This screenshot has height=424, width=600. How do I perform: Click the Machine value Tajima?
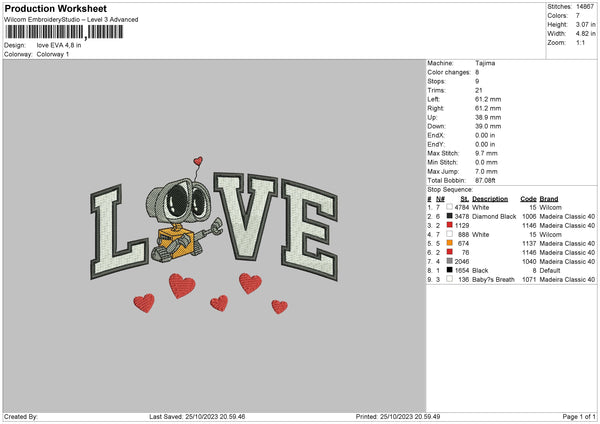(485, 63)
